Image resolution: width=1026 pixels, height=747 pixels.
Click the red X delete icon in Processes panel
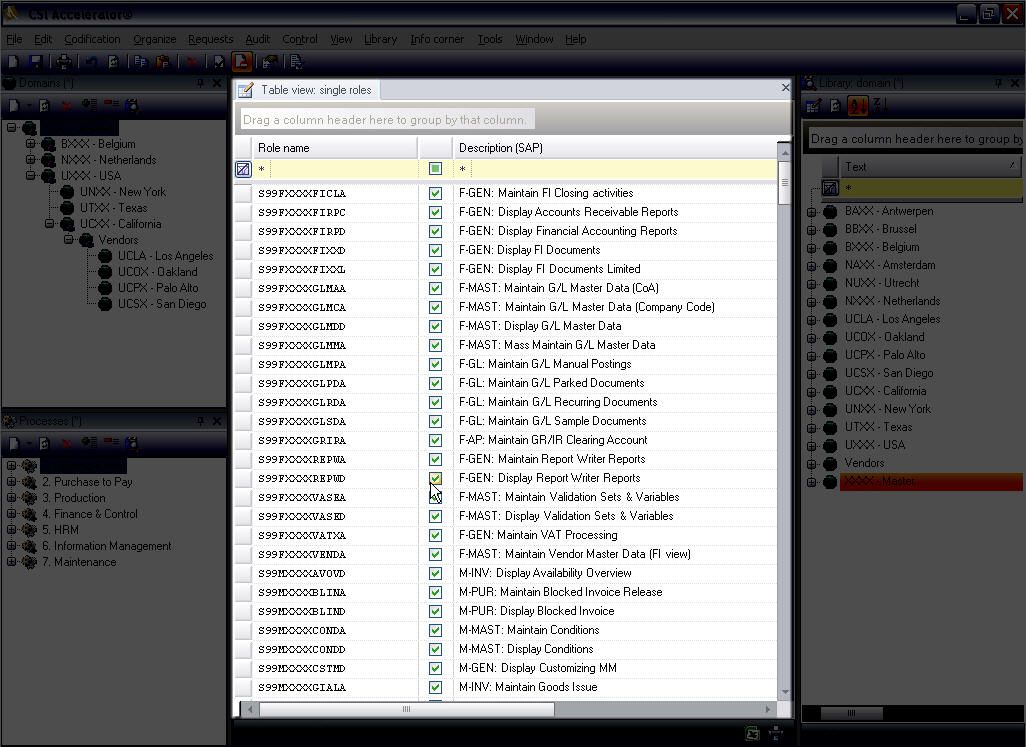point(66,443)
